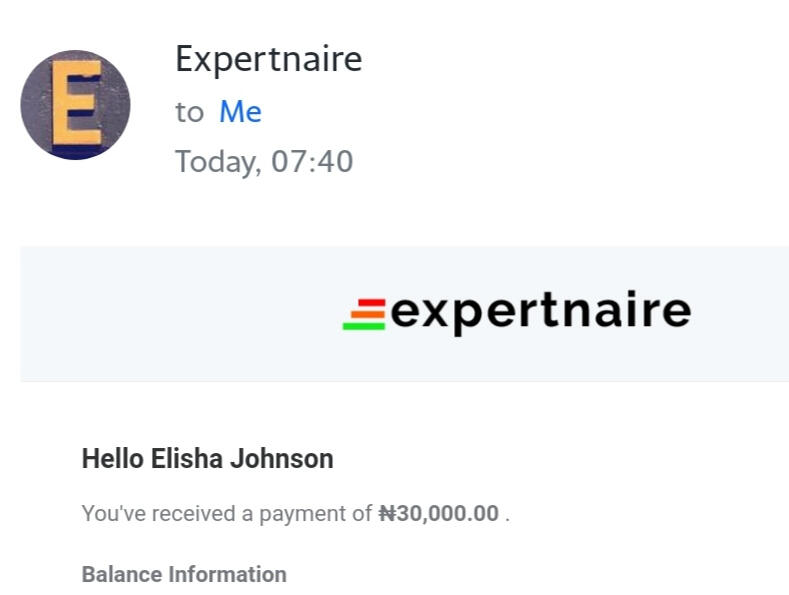Open the Expertnaire sender name in header

tap(268, 60)
